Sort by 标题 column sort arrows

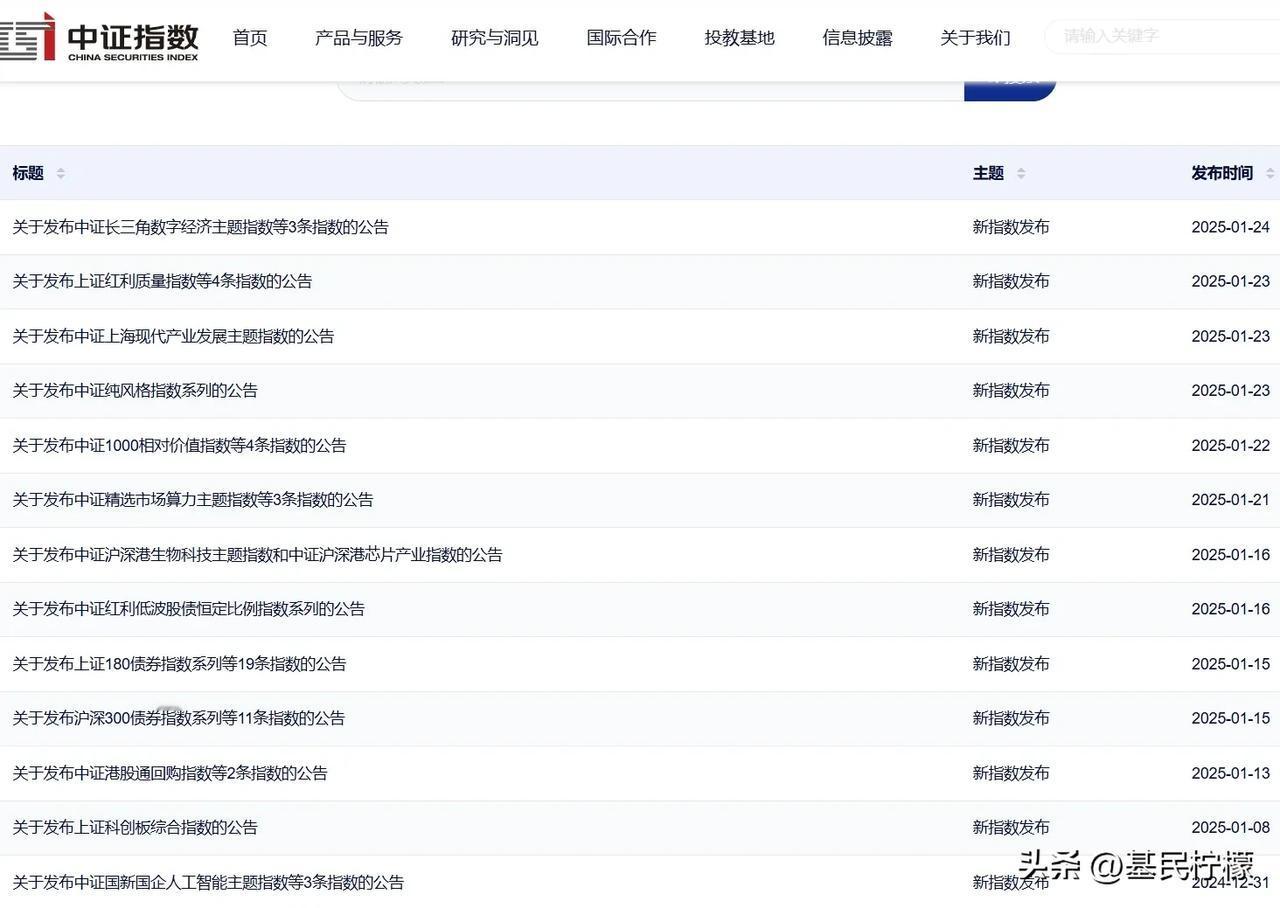pos(60,173)
